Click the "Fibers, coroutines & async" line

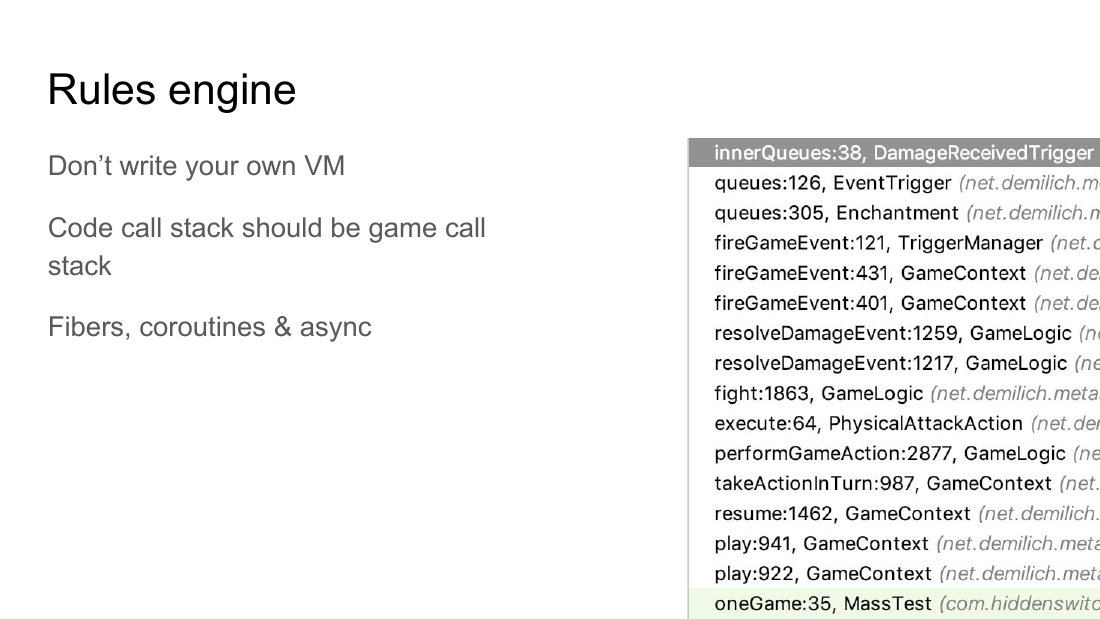[x=210, y=327]
